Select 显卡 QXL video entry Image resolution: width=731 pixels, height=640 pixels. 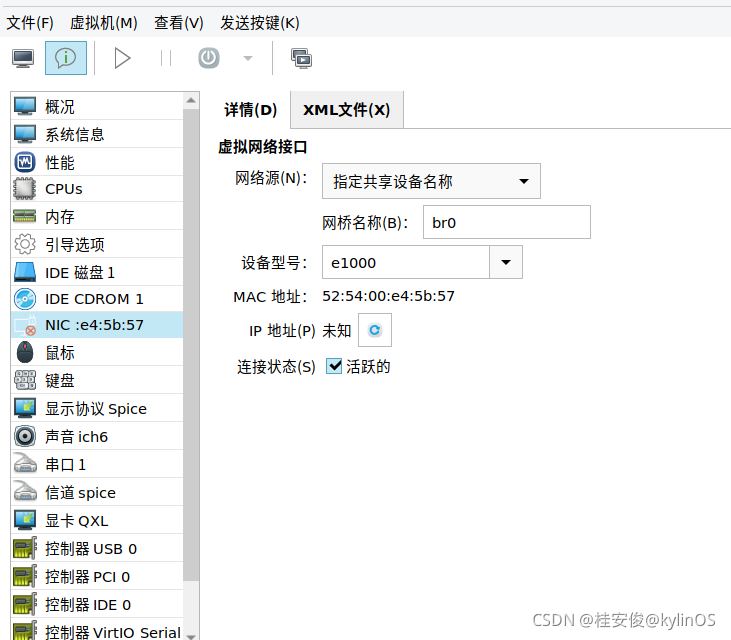97,520
